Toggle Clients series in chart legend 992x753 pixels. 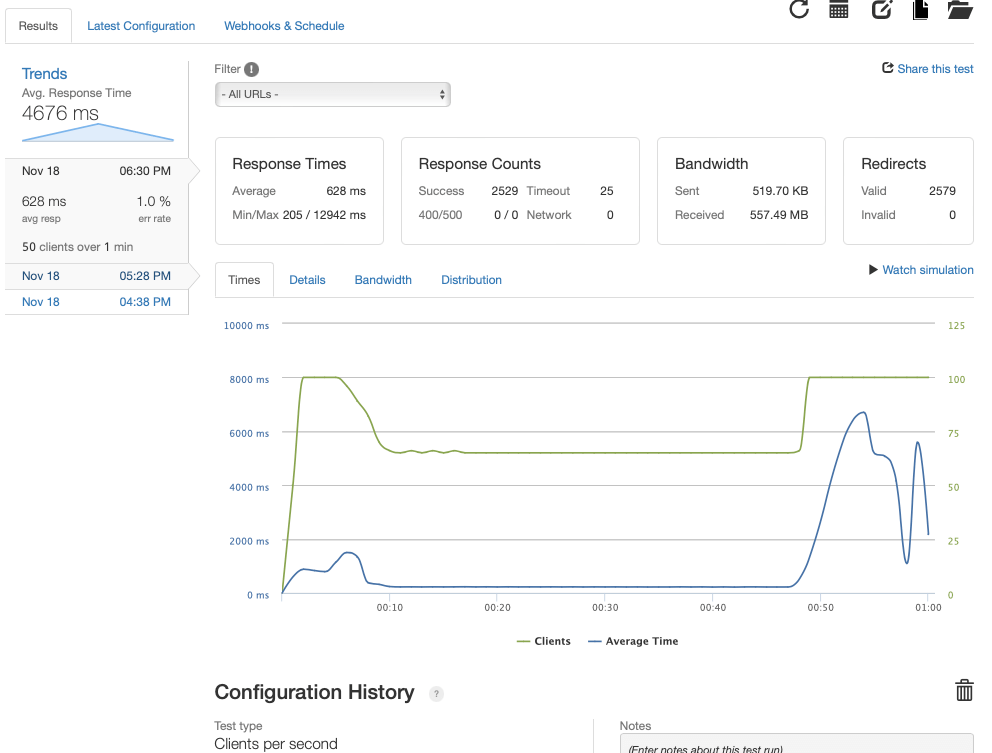[x=543, y=641]
